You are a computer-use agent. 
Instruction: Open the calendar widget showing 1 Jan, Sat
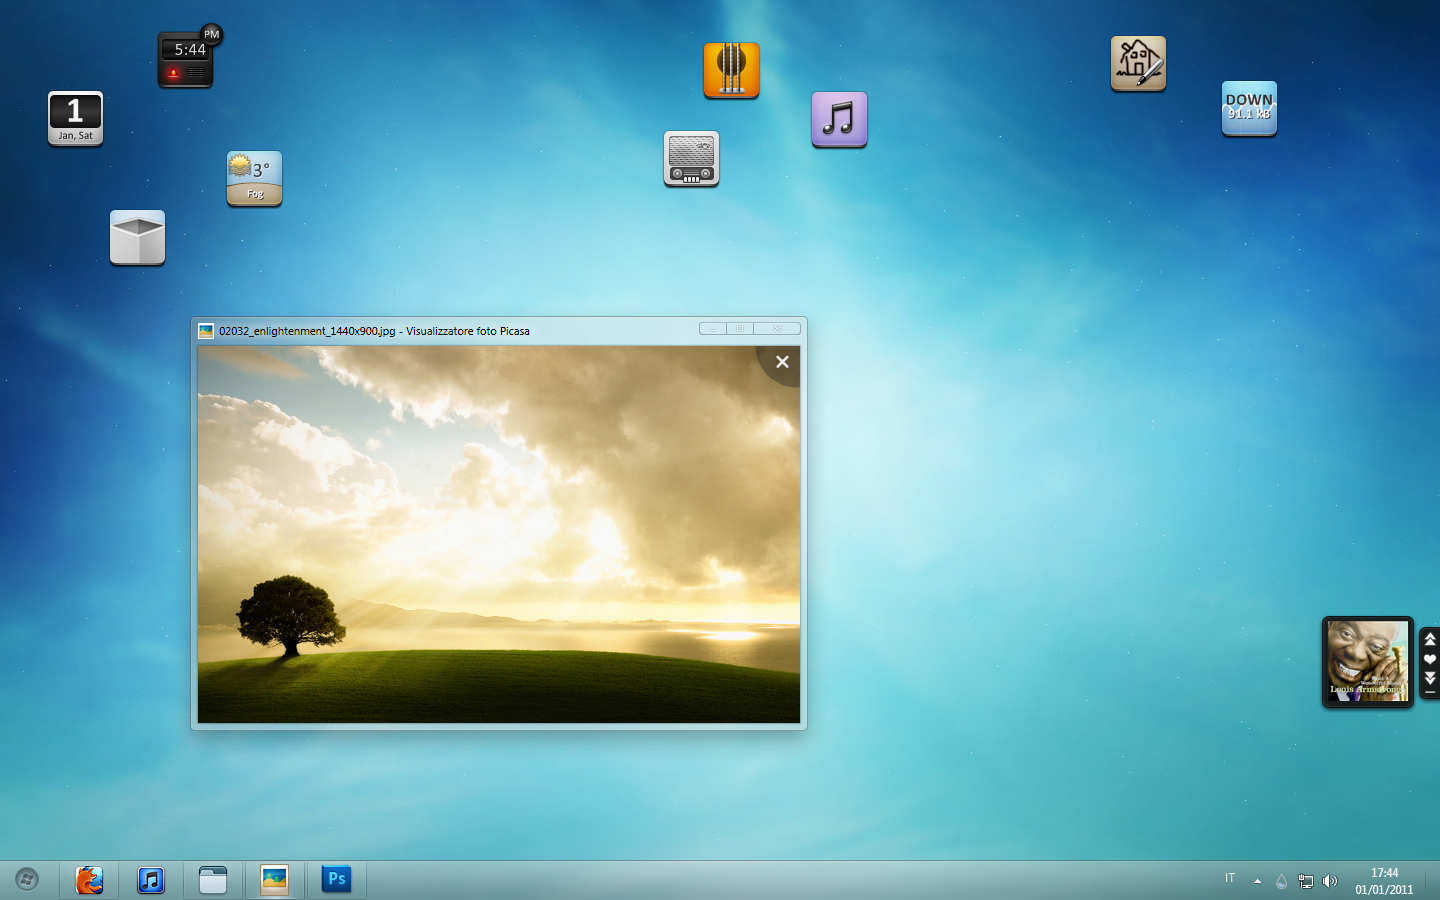point(75,118)
